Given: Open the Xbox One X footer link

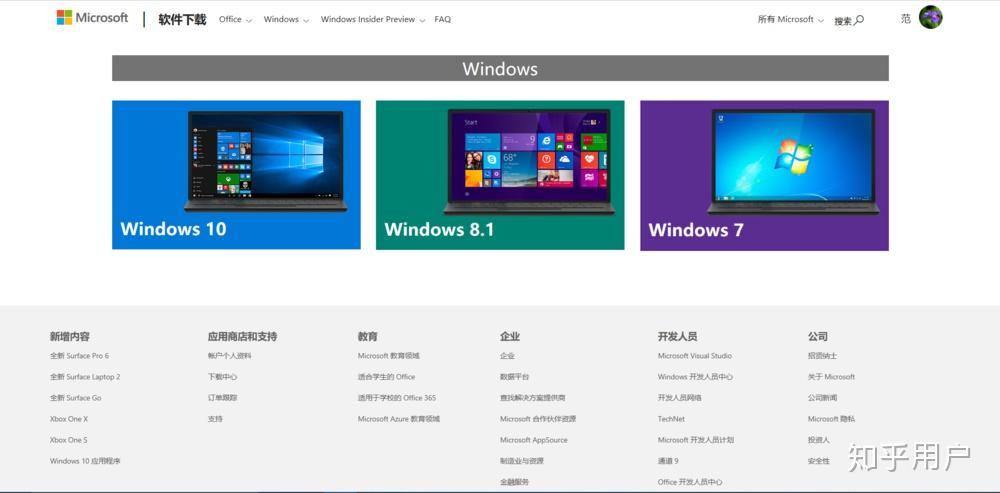Looking at the screenshot, I should click(69, 419).
